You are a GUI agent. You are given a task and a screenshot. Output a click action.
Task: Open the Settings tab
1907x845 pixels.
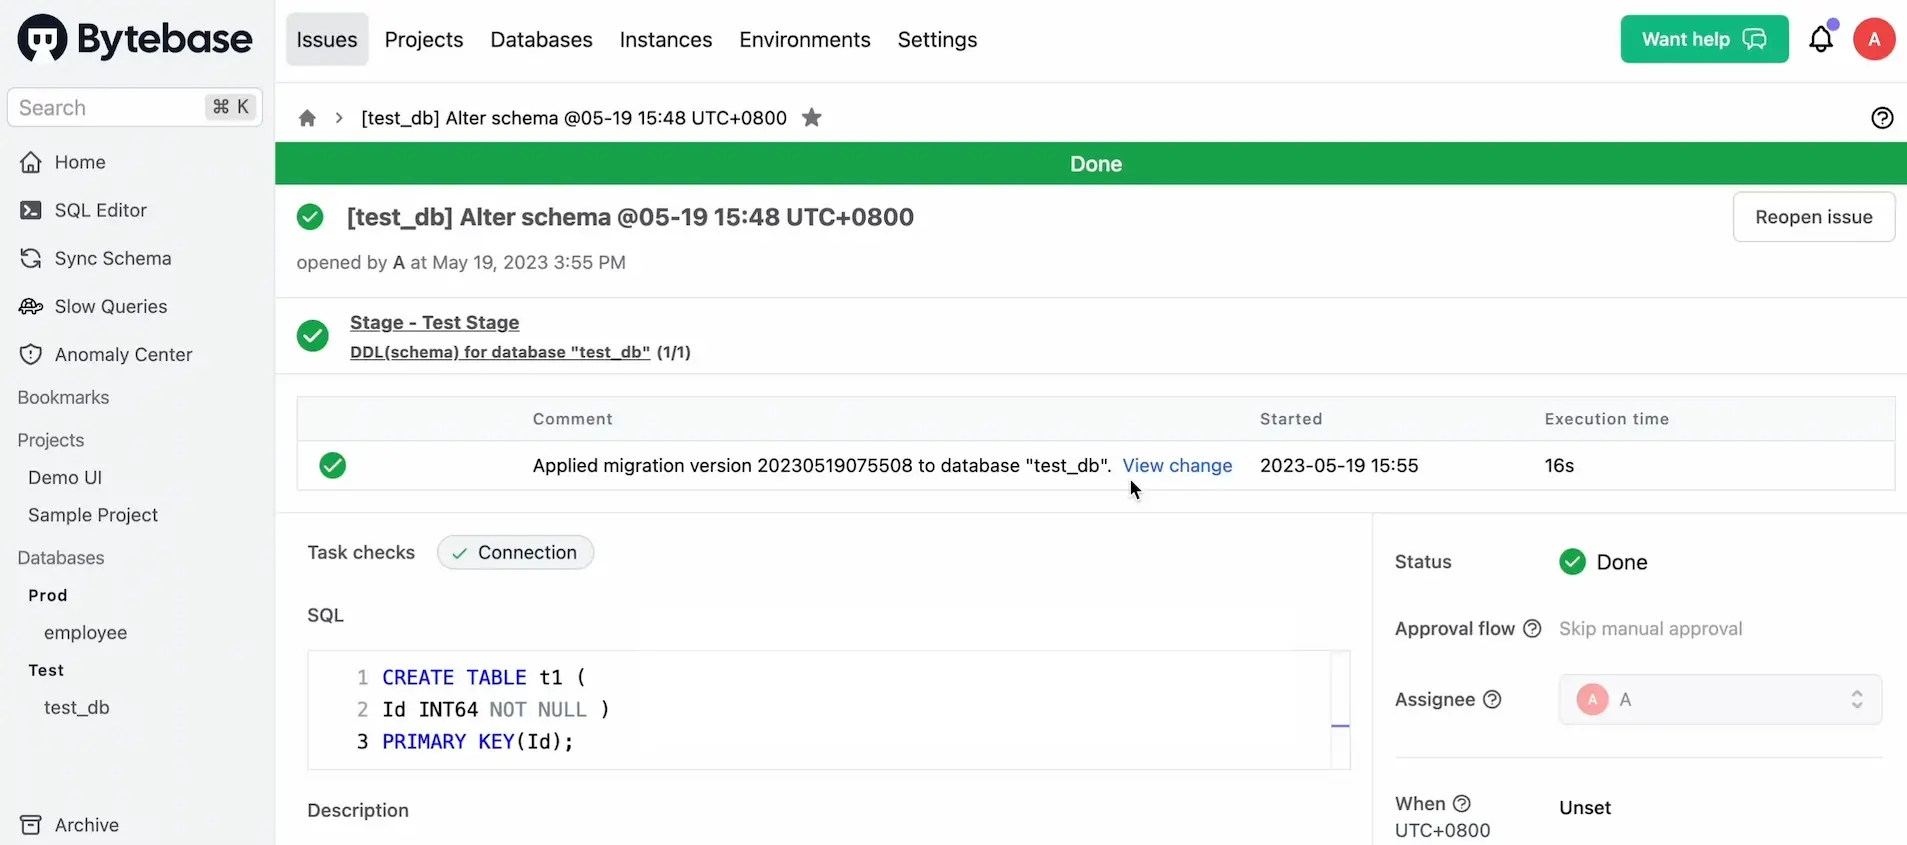point(937,39)
